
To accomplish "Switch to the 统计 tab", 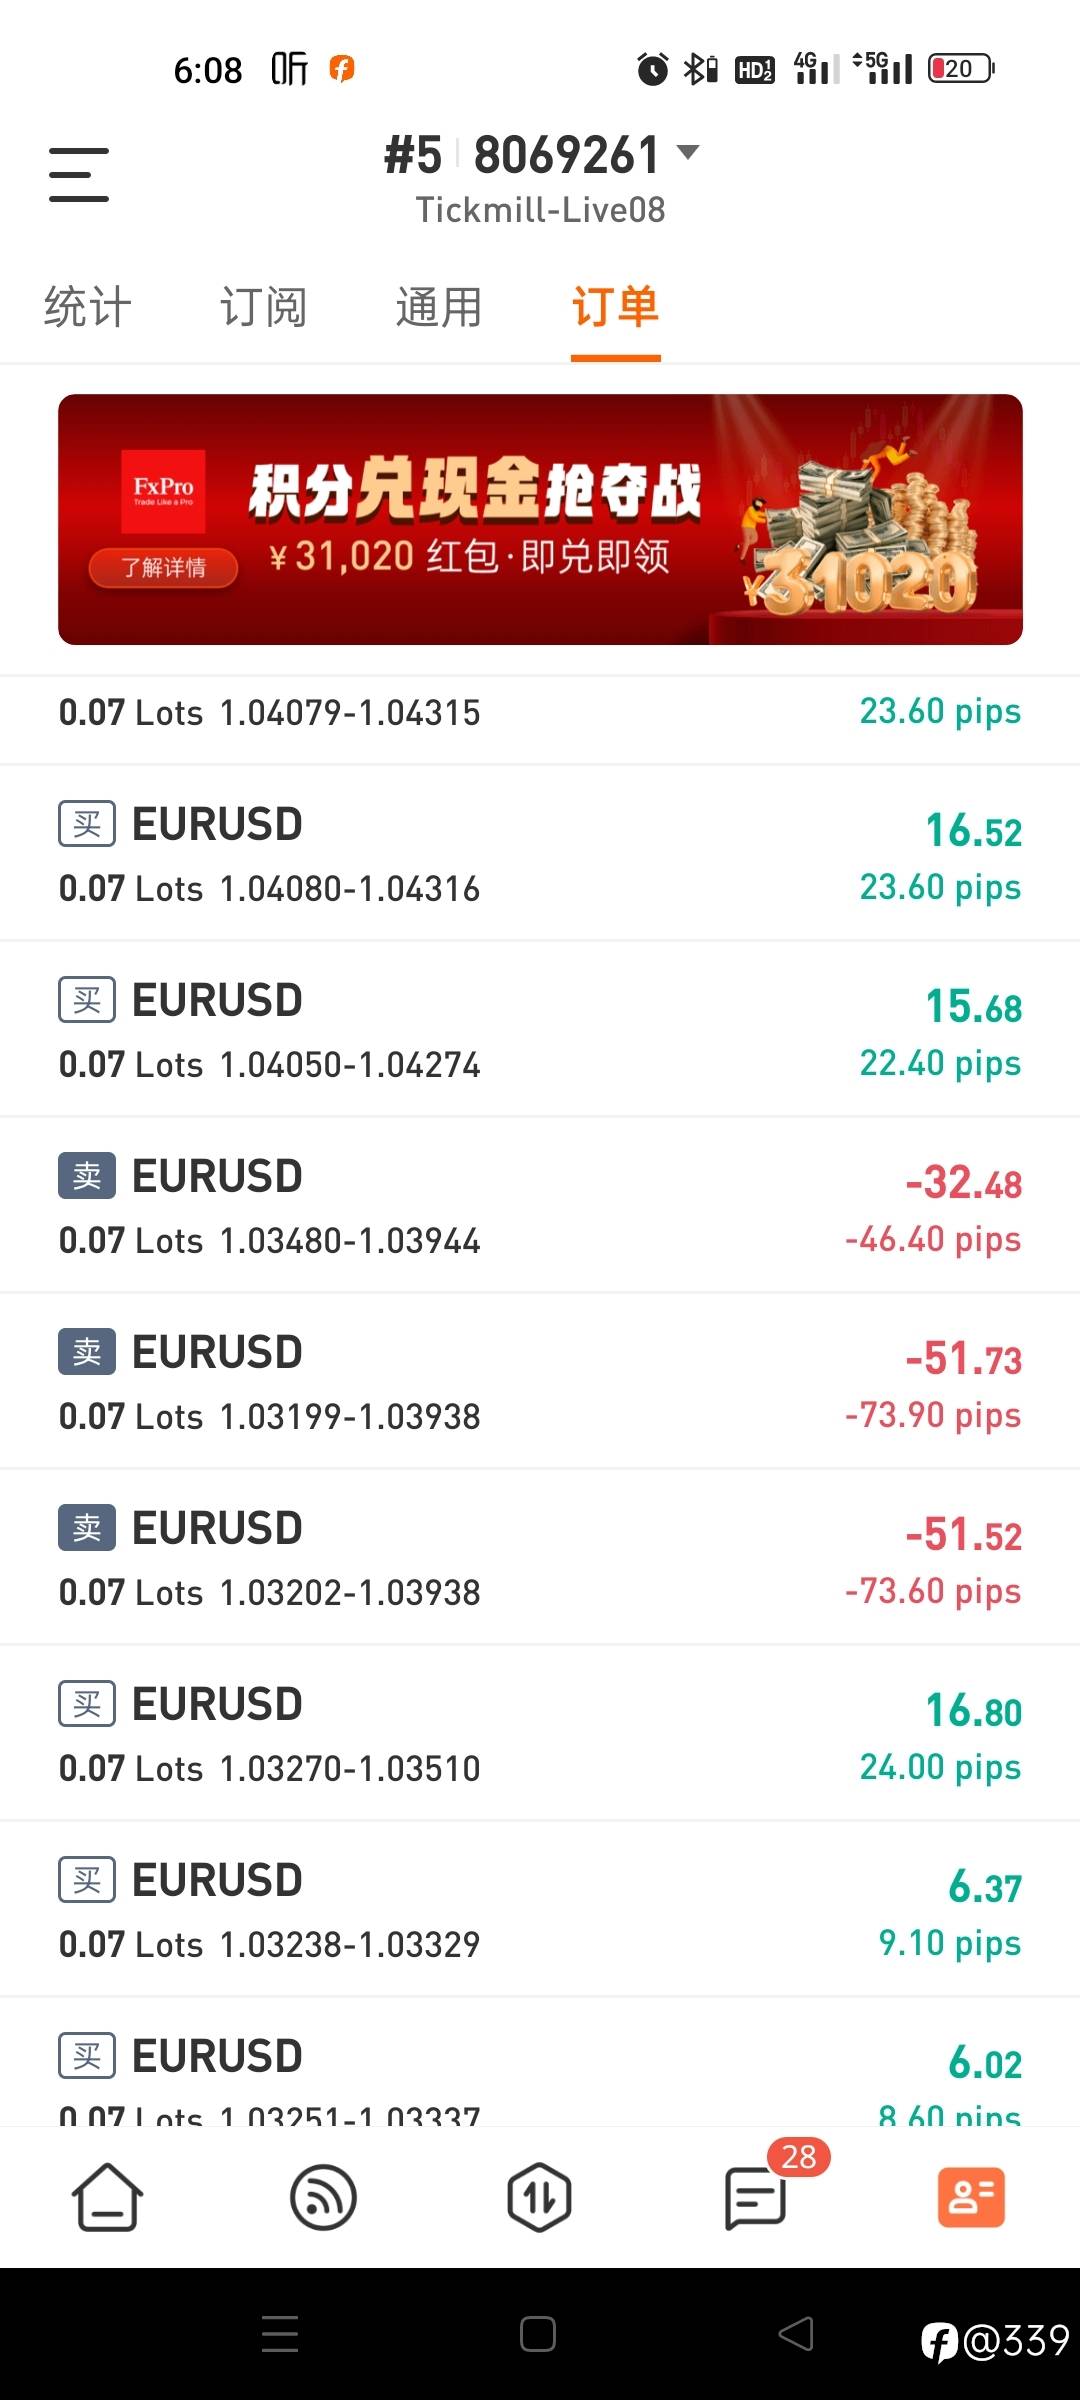I will [88, 307].
